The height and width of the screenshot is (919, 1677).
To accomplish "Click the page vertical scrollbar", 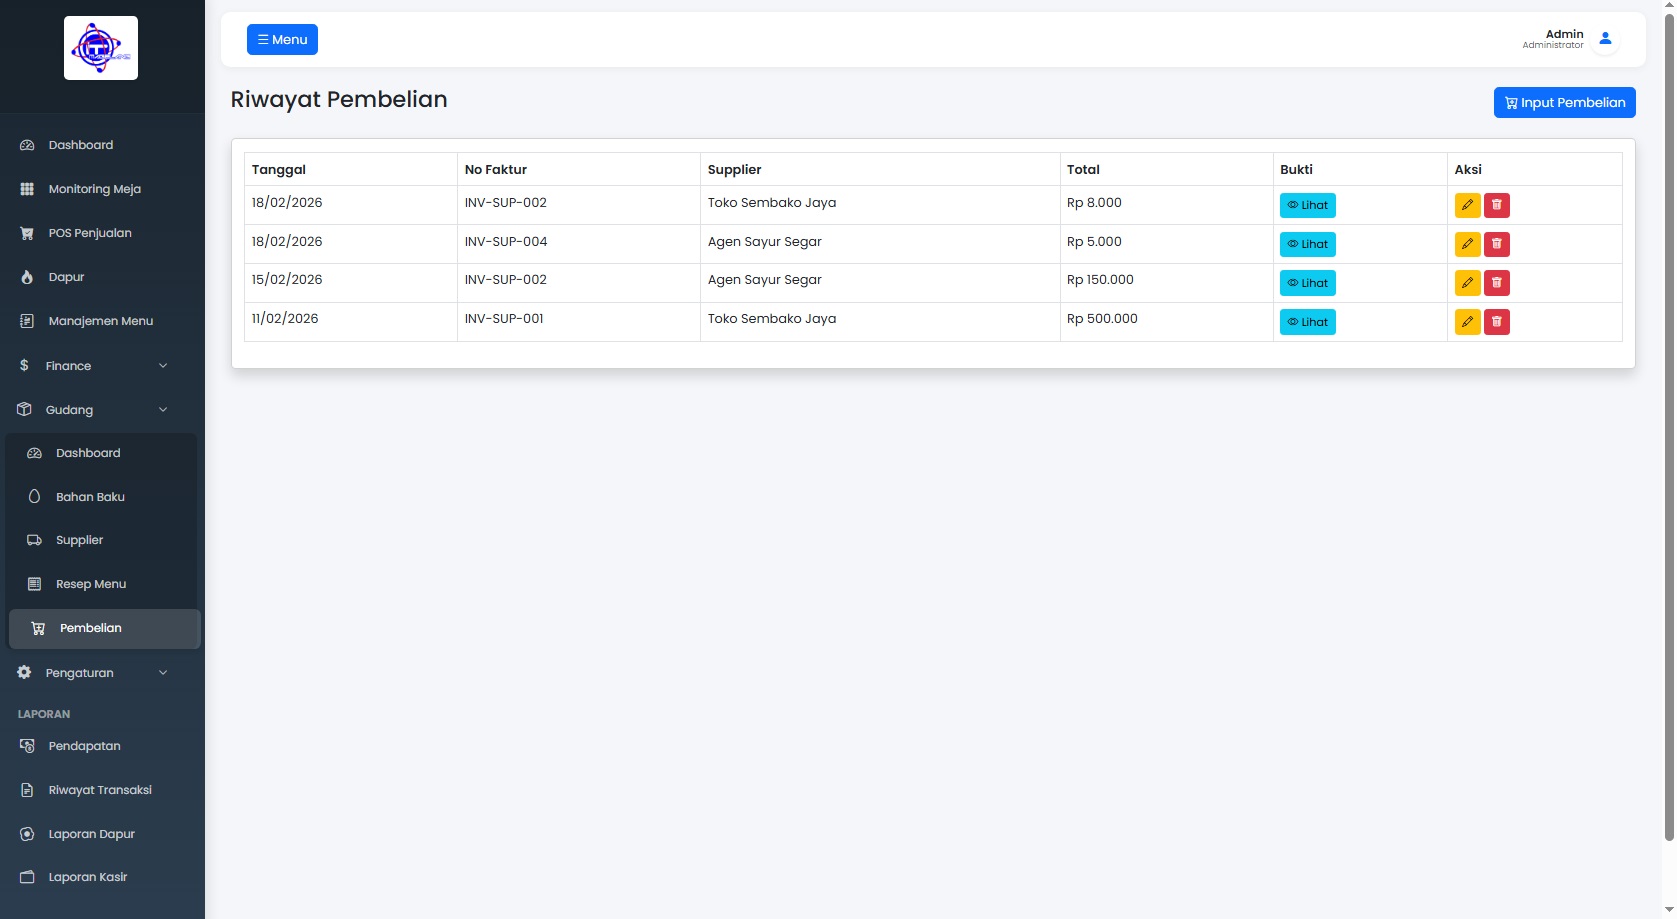I will [x=1669, y=428].
